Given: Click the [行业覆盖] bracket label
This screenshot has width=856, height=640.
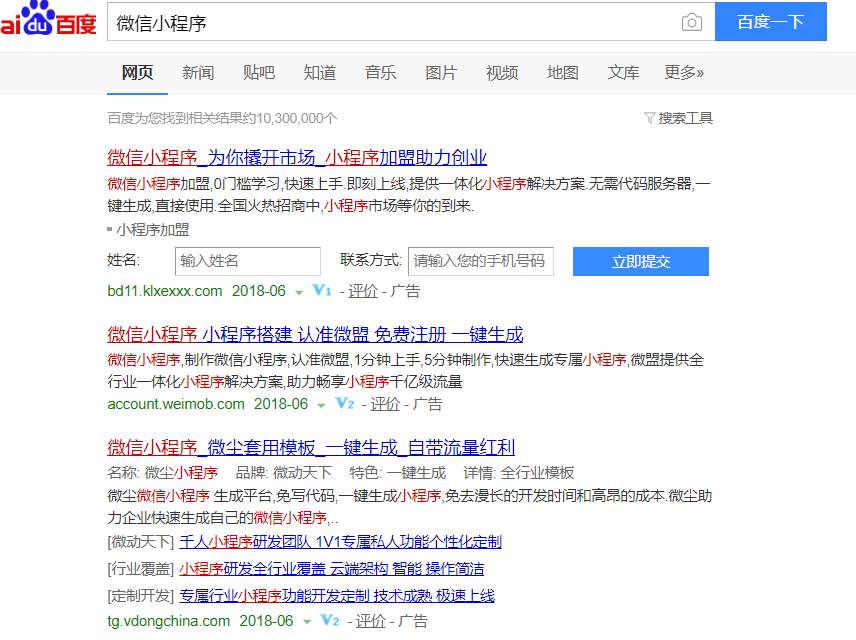Looking at the screenshot, I should (140, 568).
